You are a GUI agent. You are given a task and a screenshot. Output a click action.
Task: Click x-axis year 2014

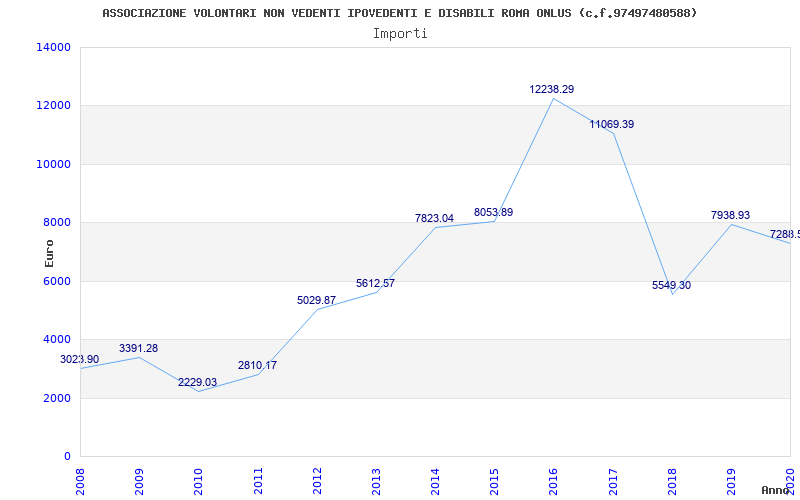pyautogui.click(x=436, y=481)
